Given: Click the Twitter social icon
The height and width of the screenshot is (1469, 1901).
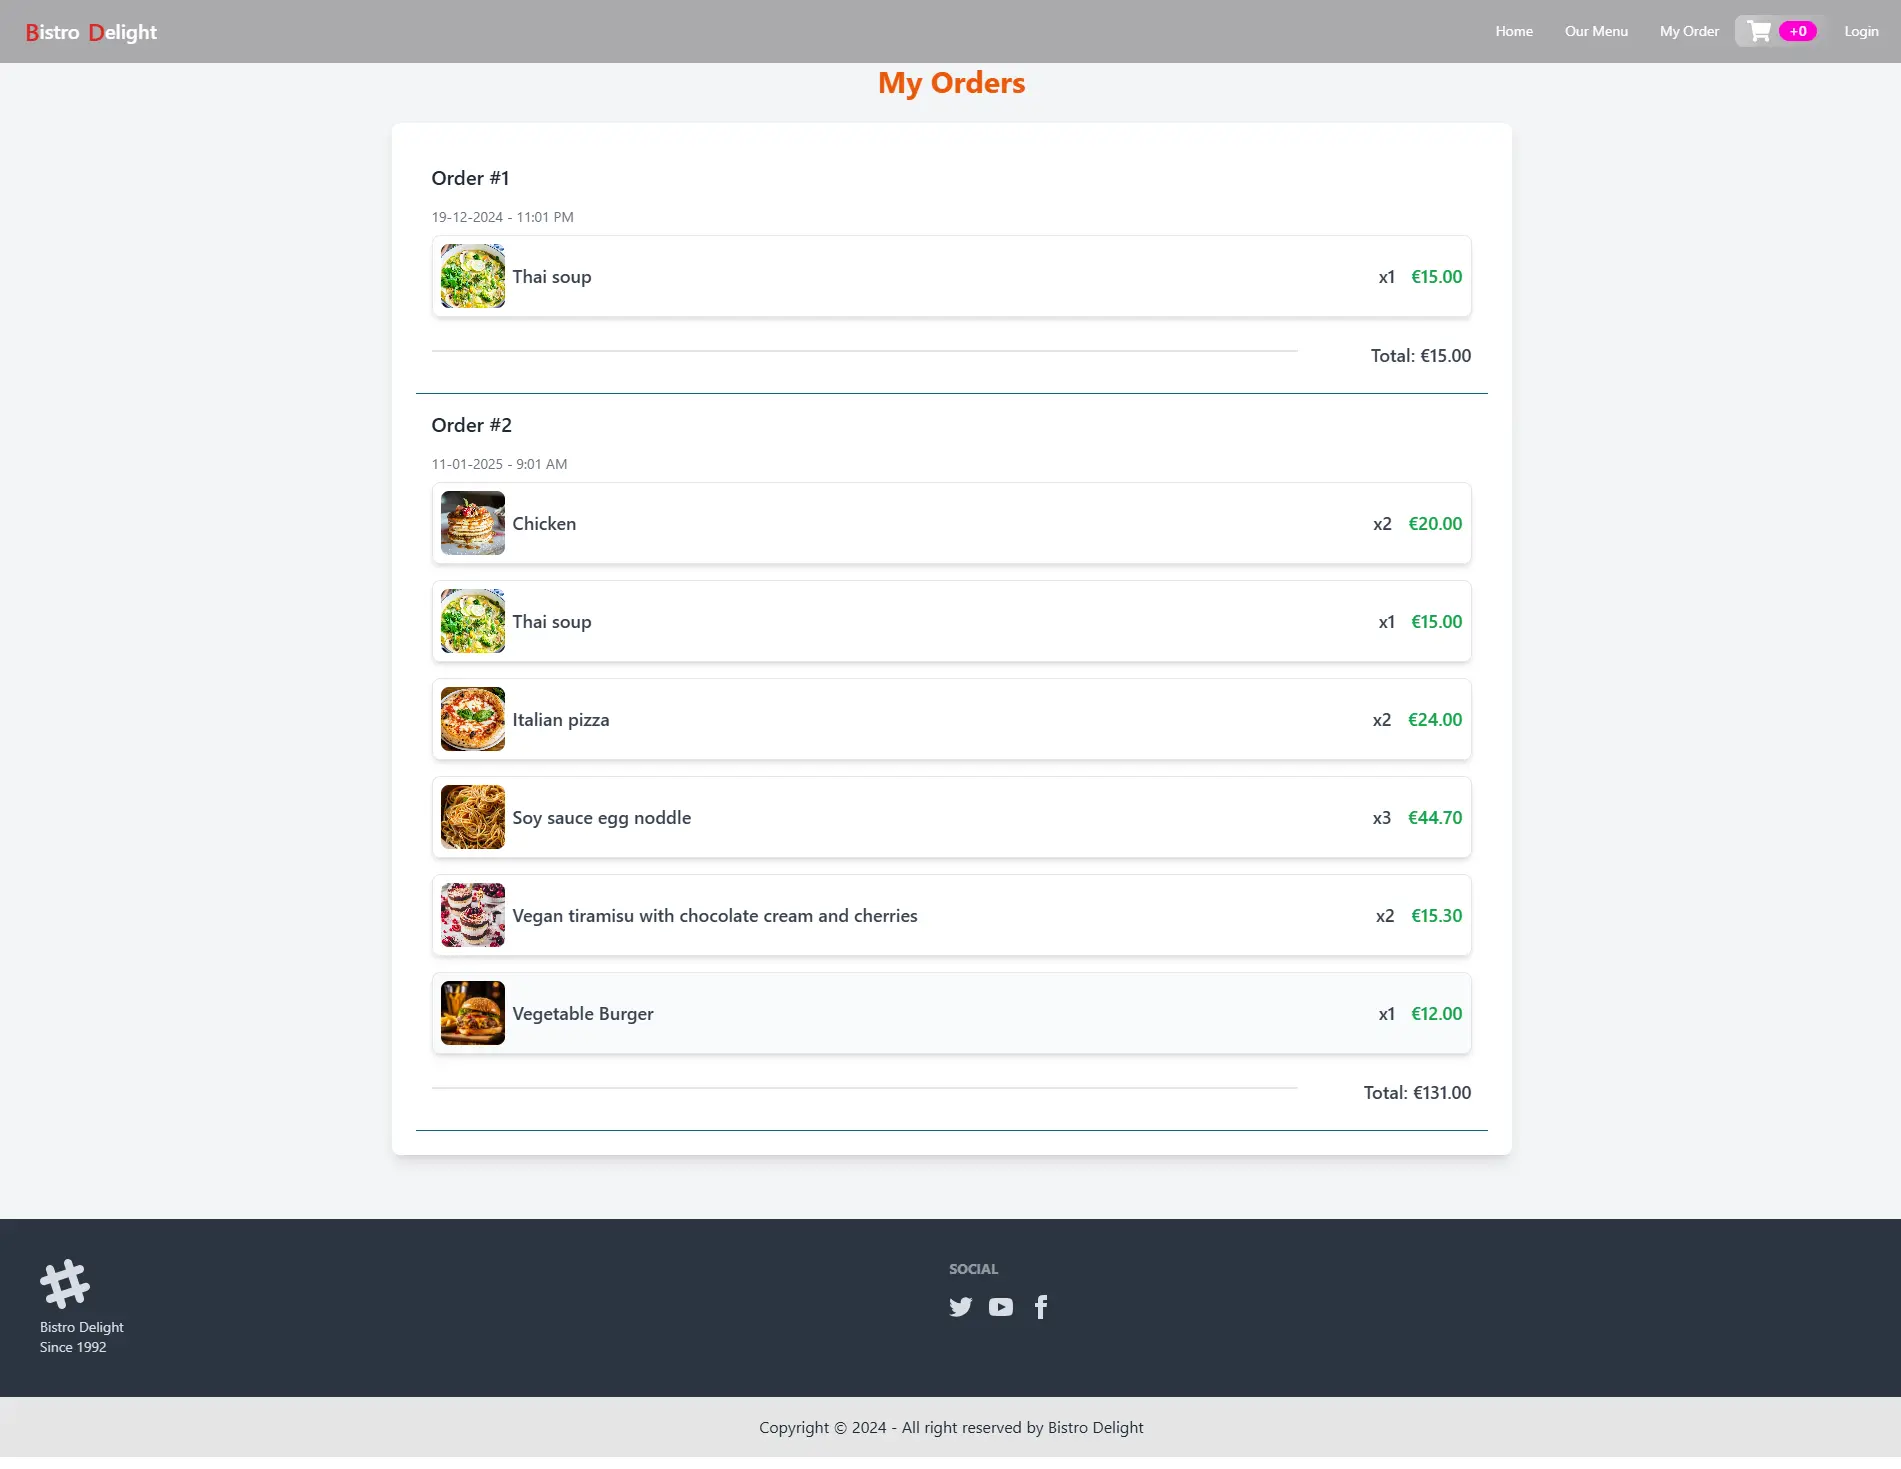Looking at the screenshot, I should pos(960,1307).
